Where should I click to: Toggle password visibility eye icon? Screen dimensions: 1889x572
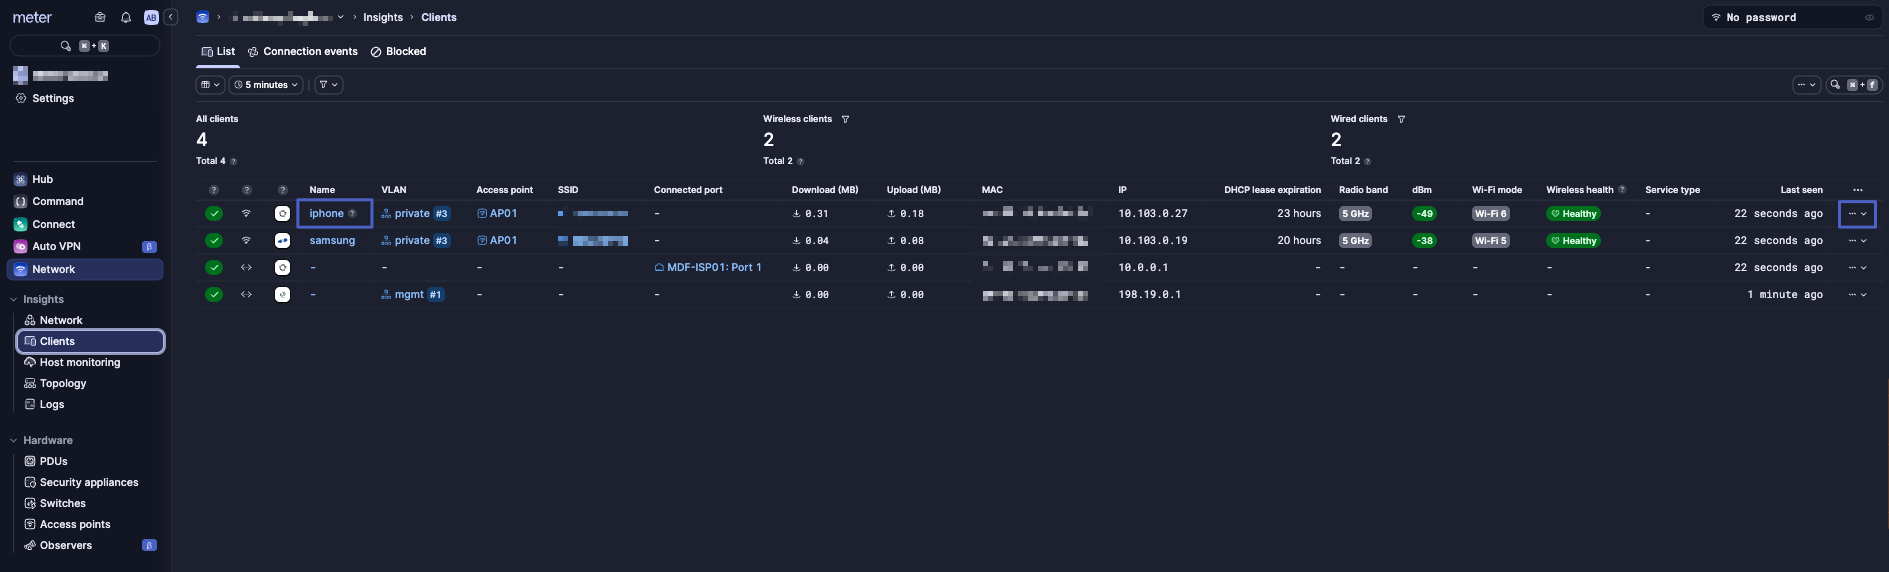1869,17
